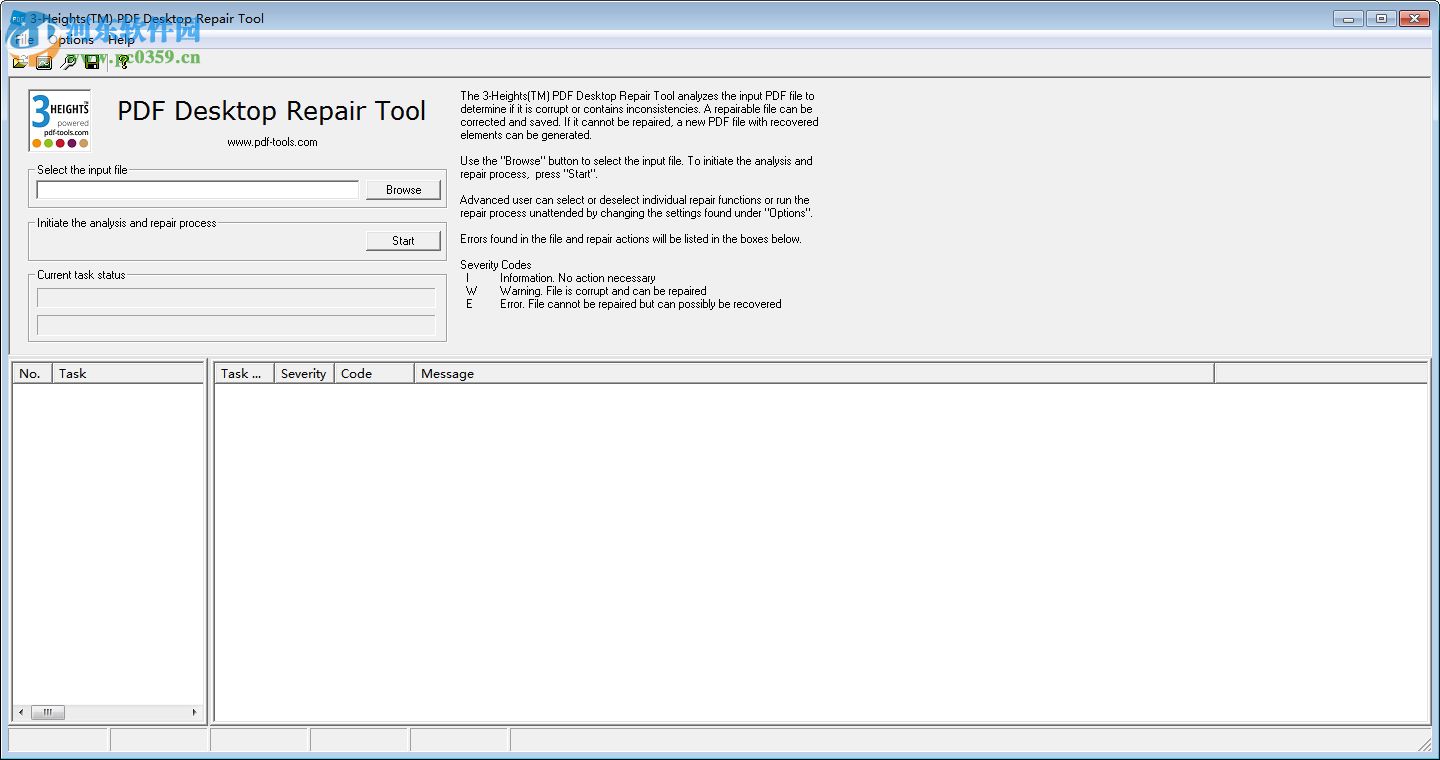
Task: Close the Repair Tool window
Action: (x=1414, y=18)
